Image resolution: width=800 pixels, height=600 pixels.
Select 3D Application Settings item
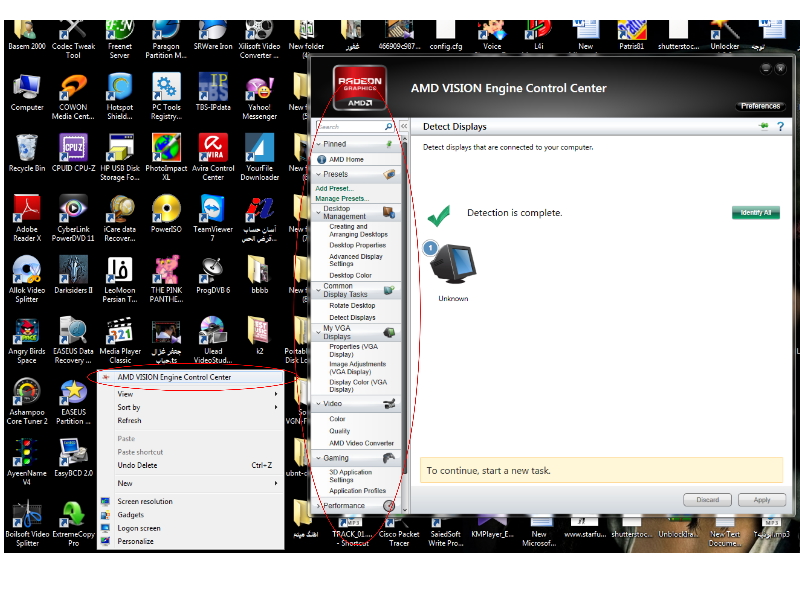(350, 476)
